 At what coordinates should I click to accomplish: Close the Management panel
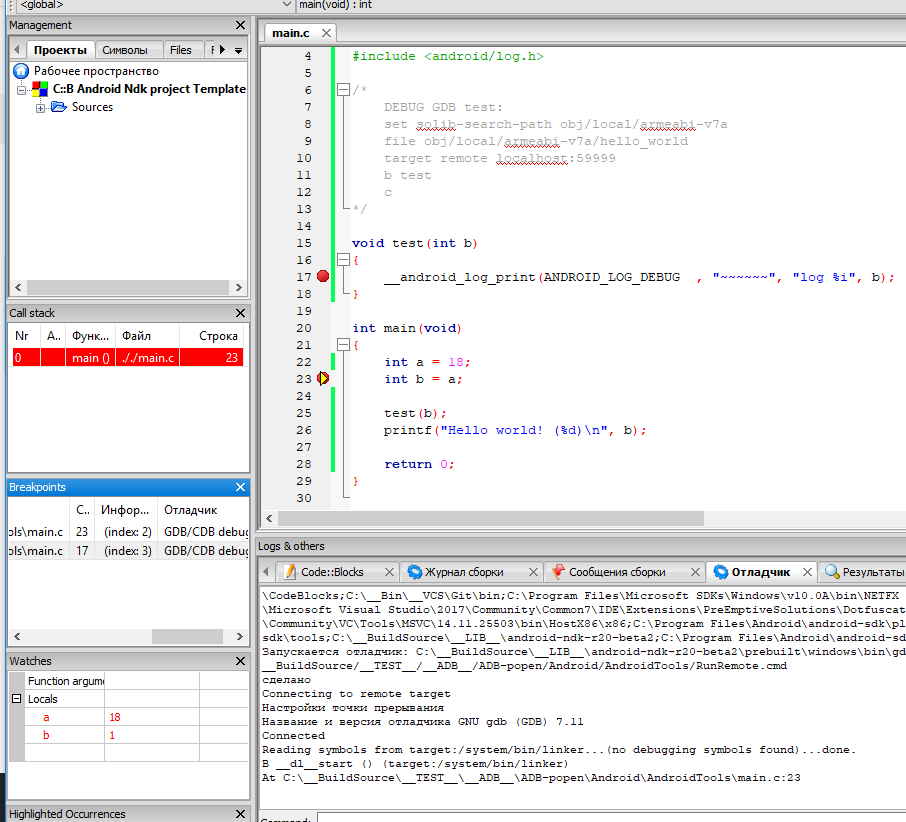[240, 25]
